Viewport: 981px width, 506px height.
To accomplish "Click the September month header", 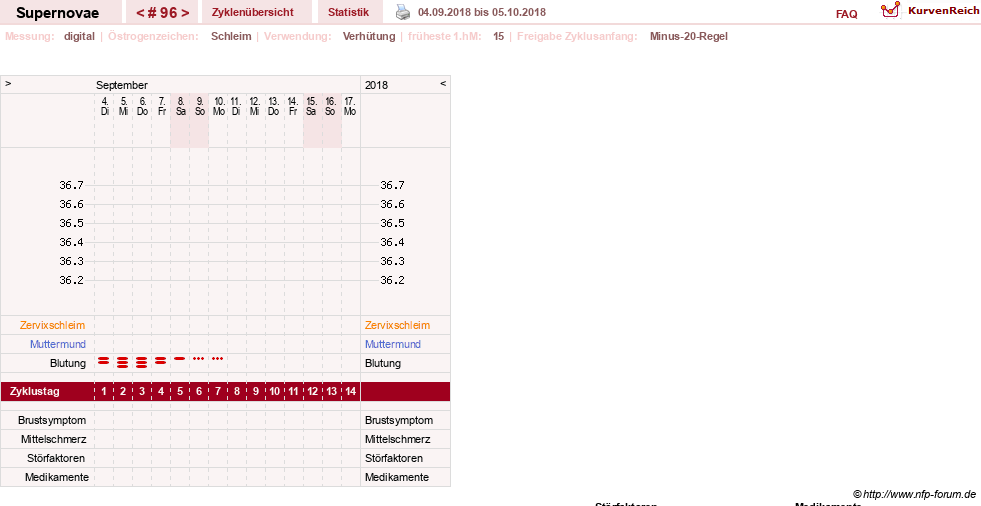I will (x=122, y=85).
